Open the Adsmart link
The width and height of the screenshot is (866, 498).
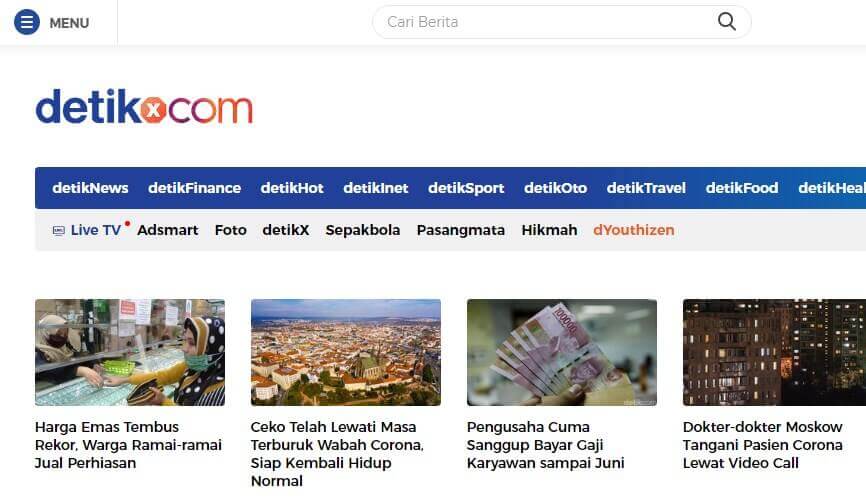pyautogui.click(x=167, y=230)
